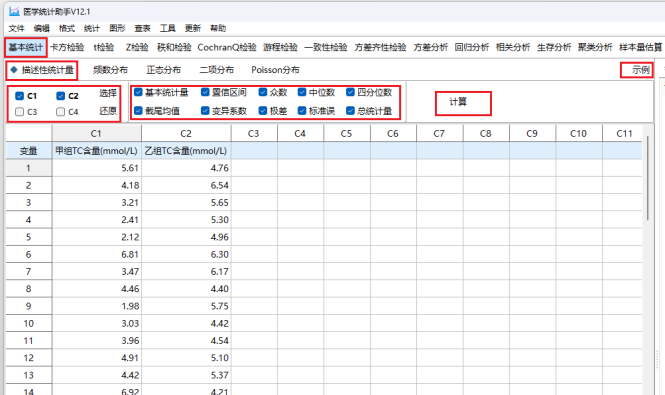Image resolution: width=665 pixels, height=395 pixels.
Task: Select the 描述性统计量 sub-tab
Action: point(42,70)
